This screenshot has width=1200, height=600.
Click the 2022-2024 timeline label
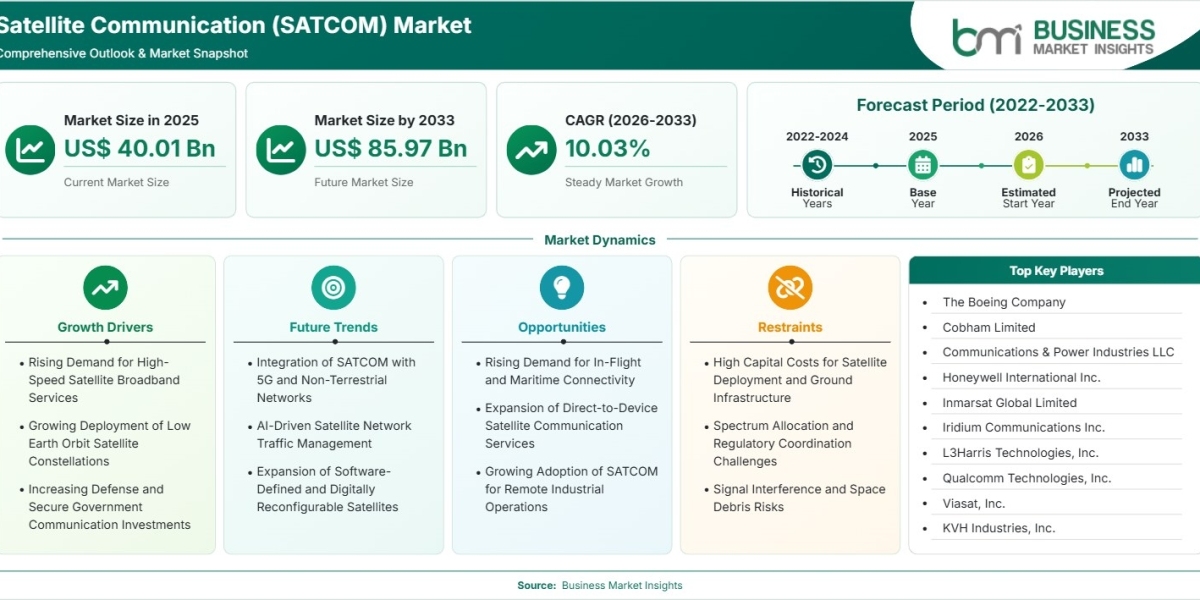point(817,136)
